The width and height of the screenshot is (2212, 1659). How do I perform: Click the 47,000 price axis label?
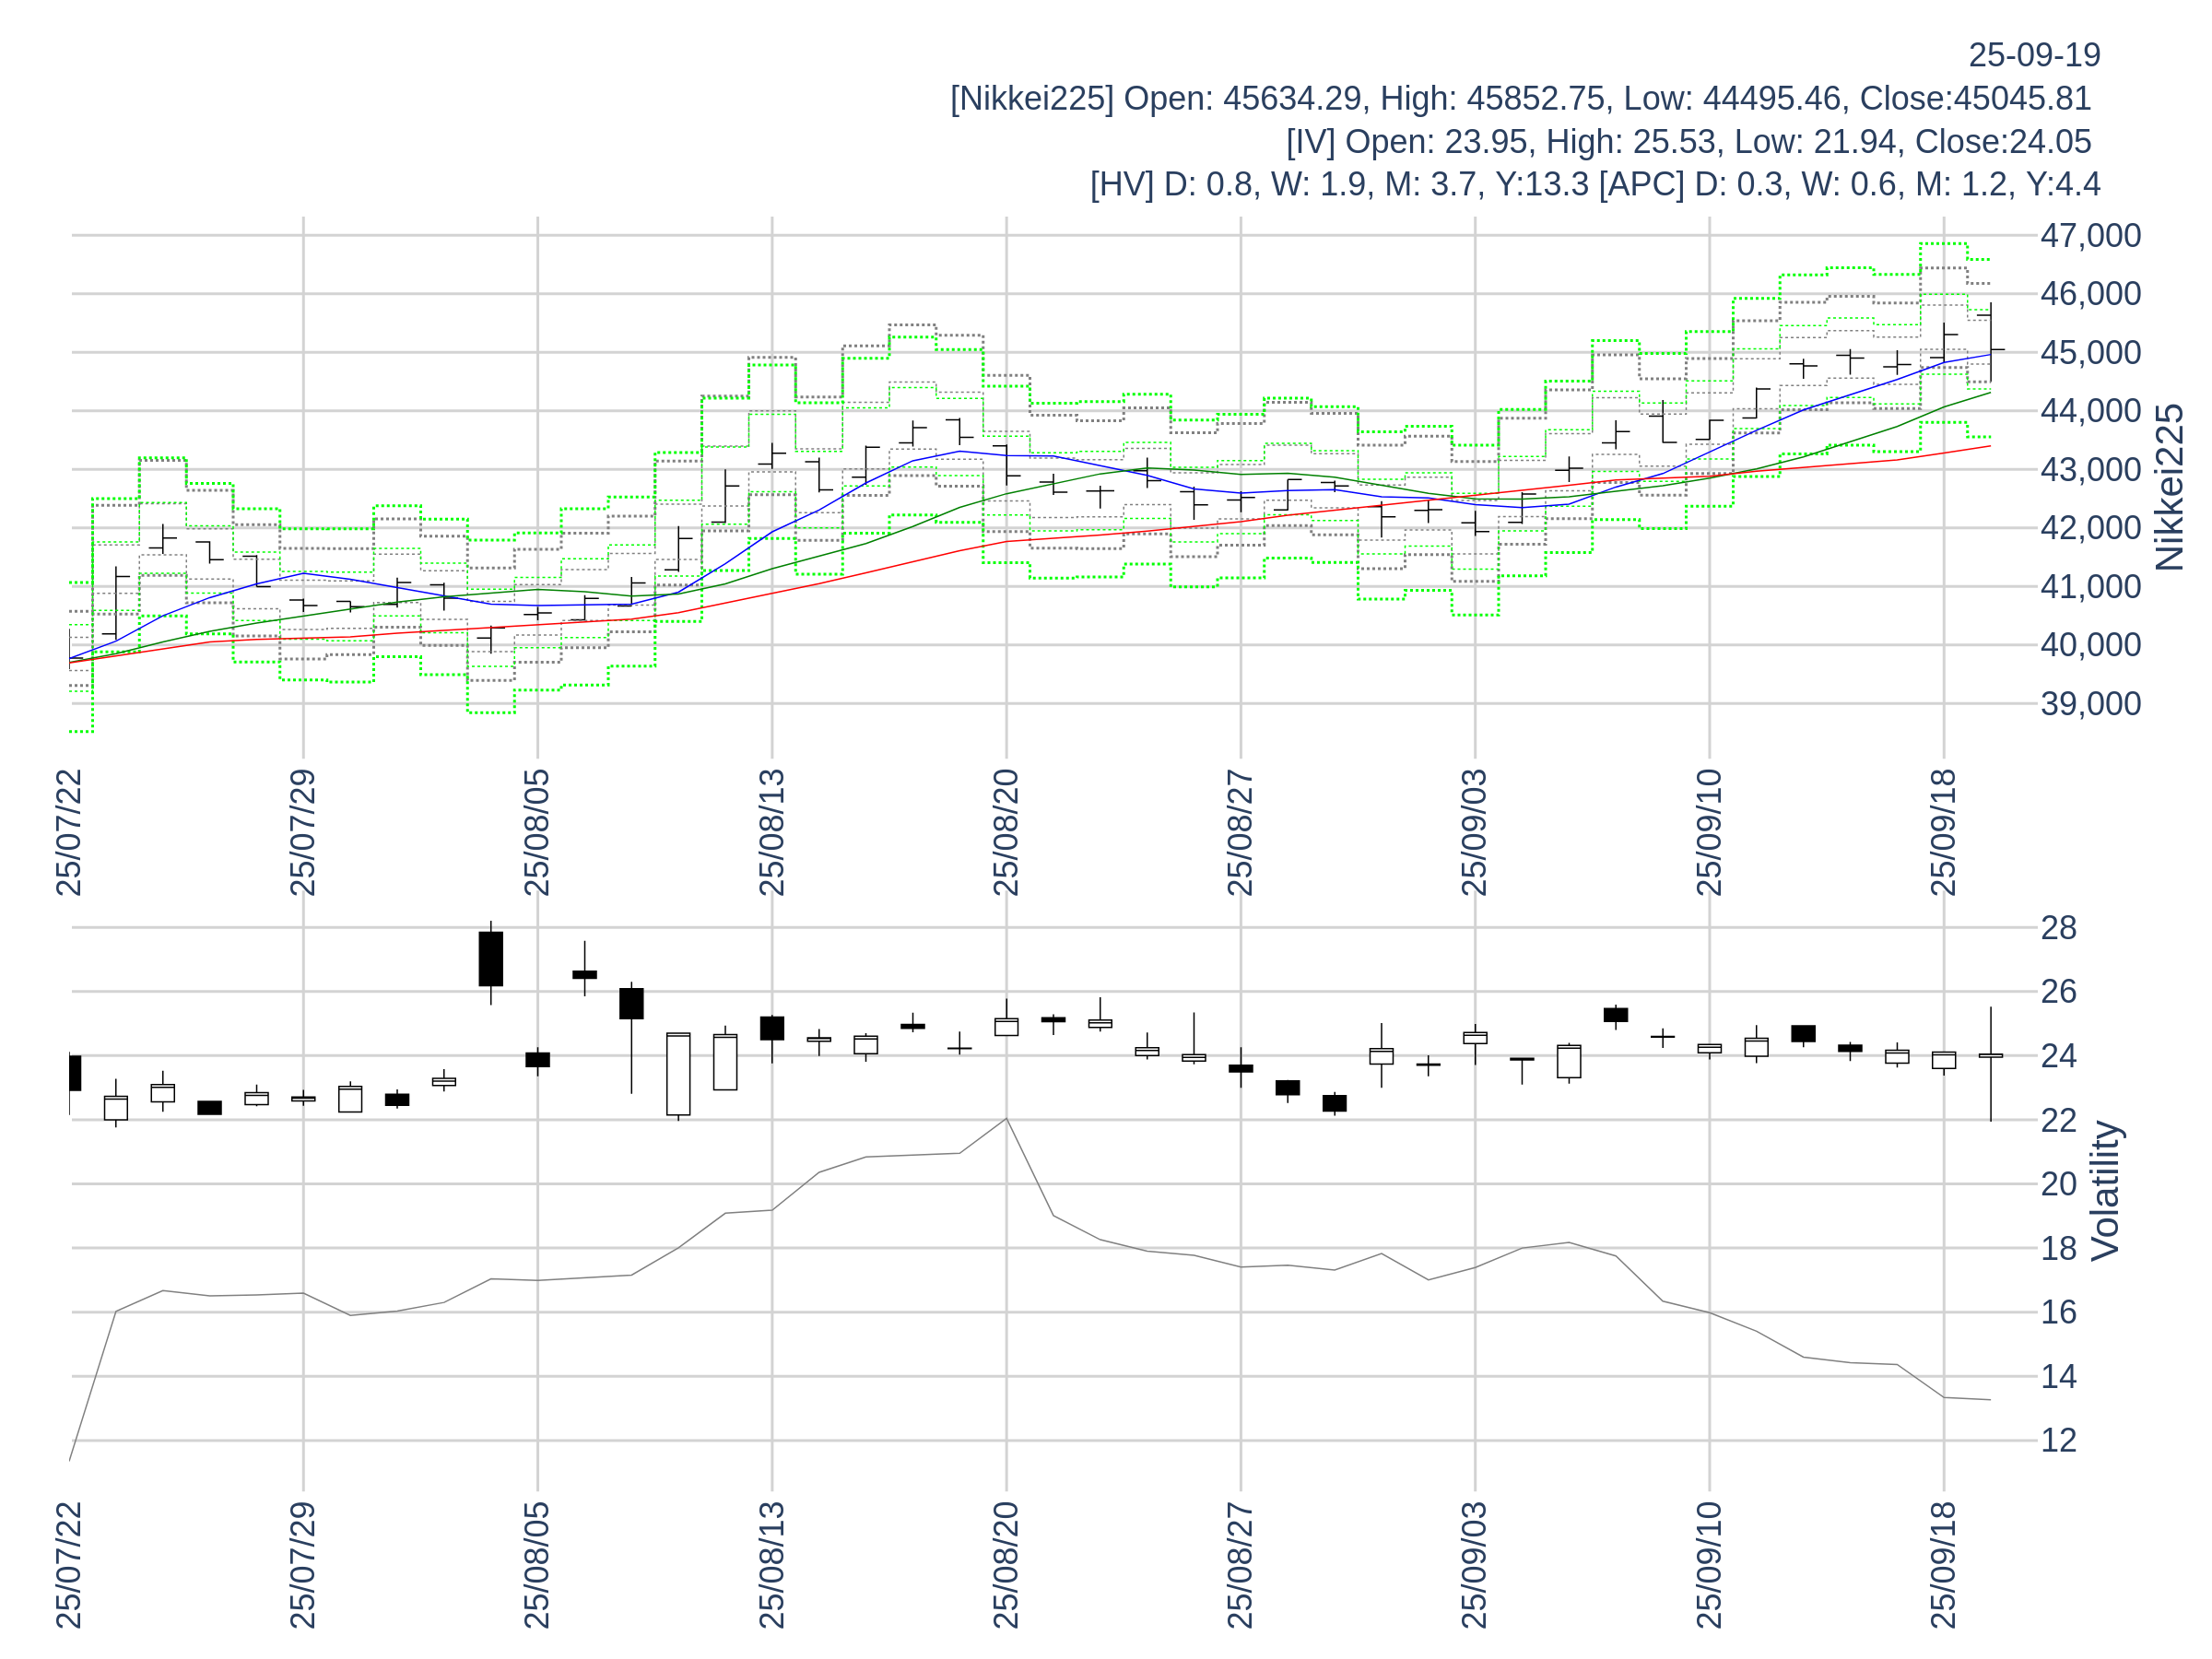2090,236
